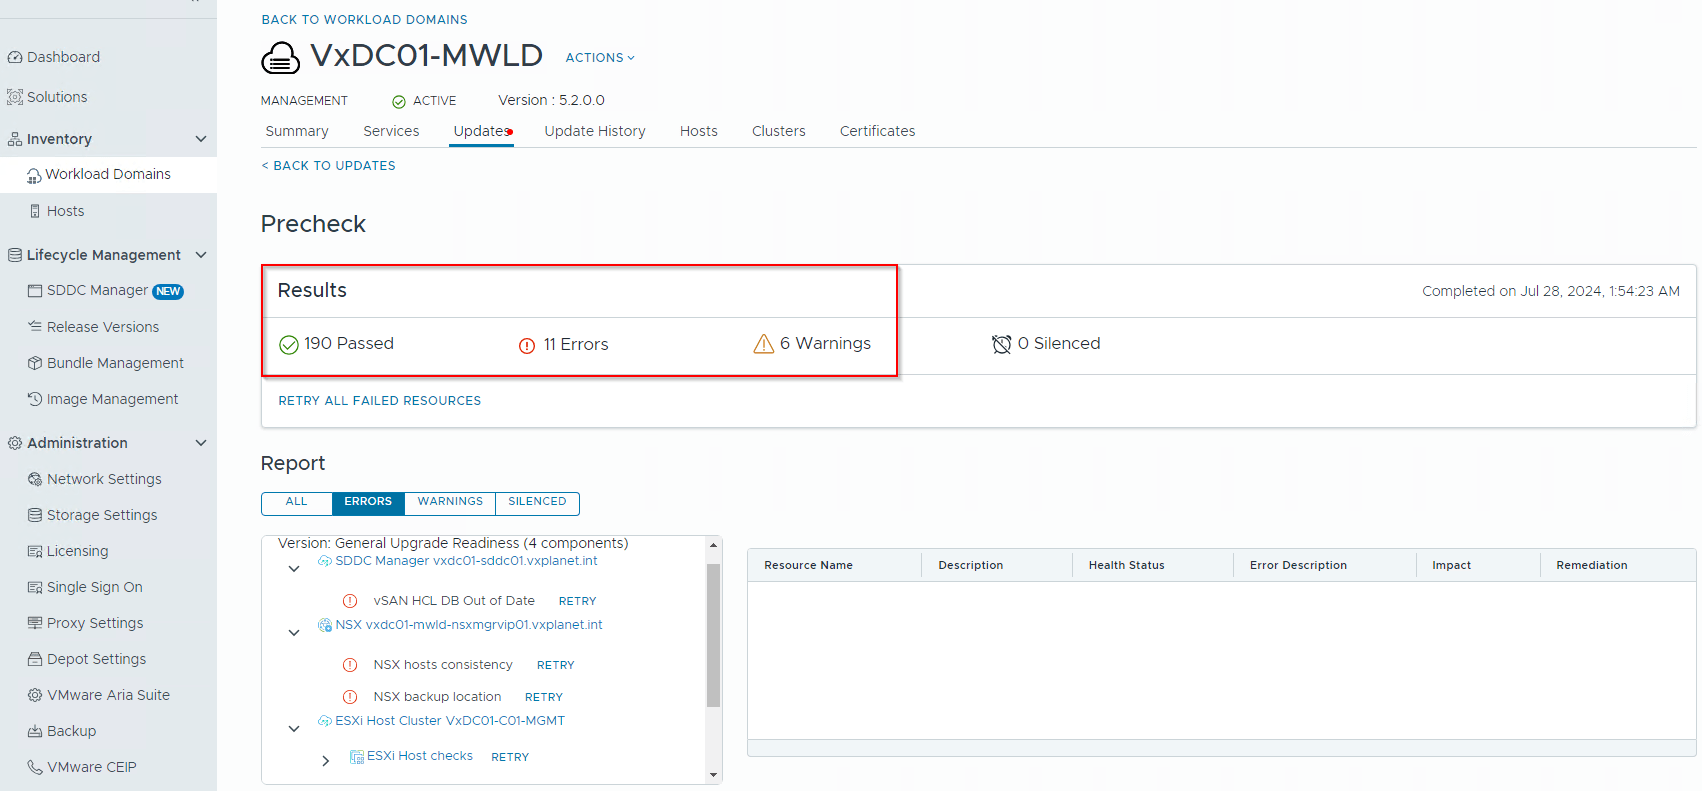Click the Silenced alarm icon
The width and height of the screenshot is (1702, 791).
[1001, 345]
